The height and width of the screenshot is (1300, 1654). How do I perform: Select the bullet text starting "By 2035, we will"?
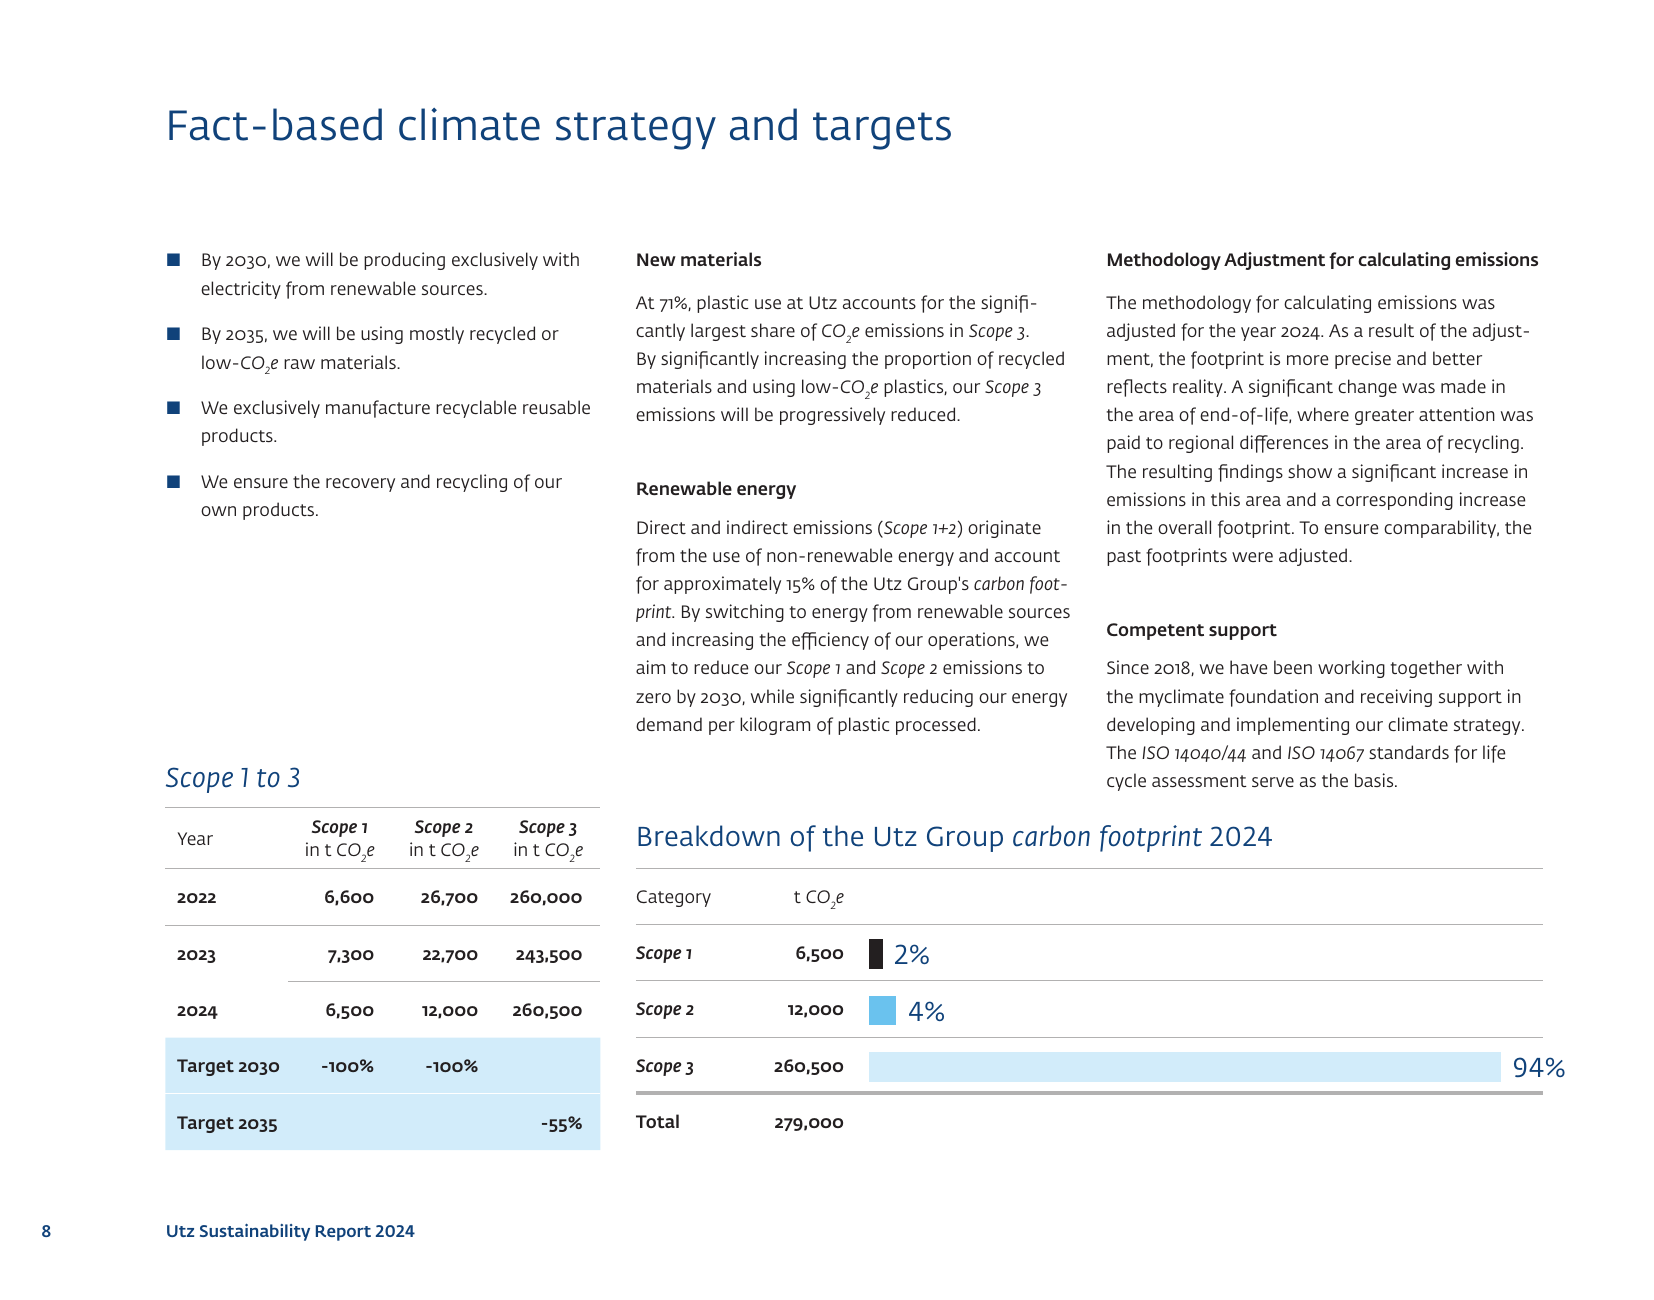pos(380,348)
